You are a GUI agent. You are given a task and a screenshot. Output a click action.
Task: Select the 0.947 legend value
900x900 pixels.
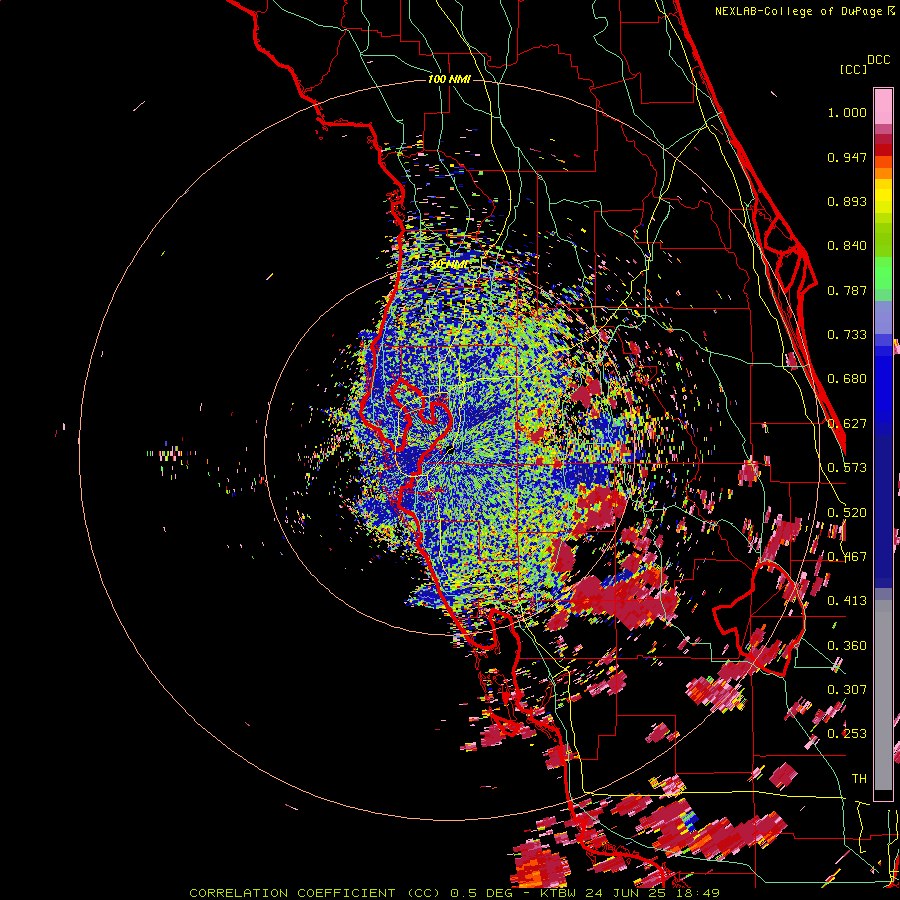coord(847,157)
